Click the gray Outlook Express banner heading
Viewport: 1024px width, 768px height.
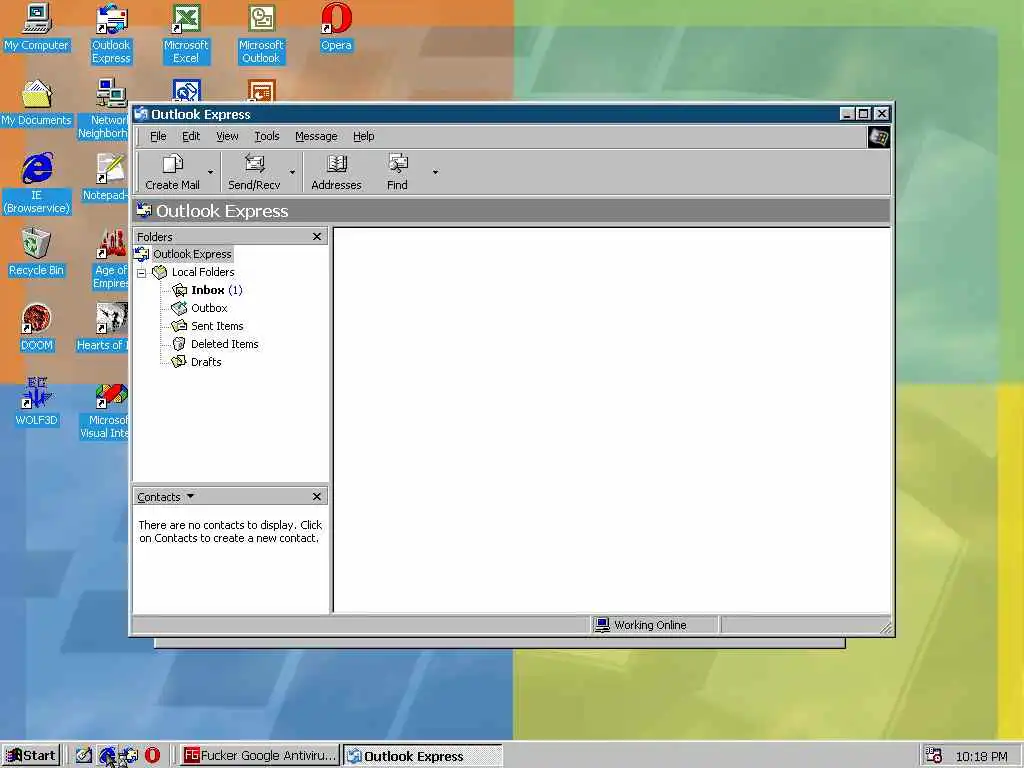coord(511,211)
